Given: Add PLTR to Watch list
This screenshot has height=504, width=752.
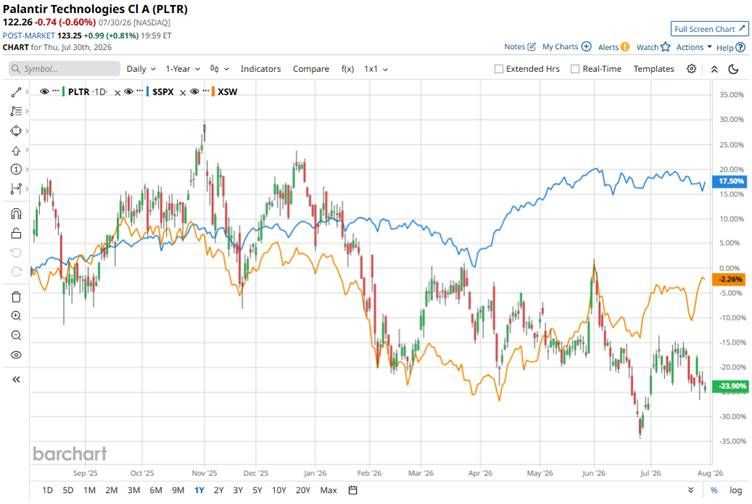Looking at the screenshot, I should tap(653, 47).
